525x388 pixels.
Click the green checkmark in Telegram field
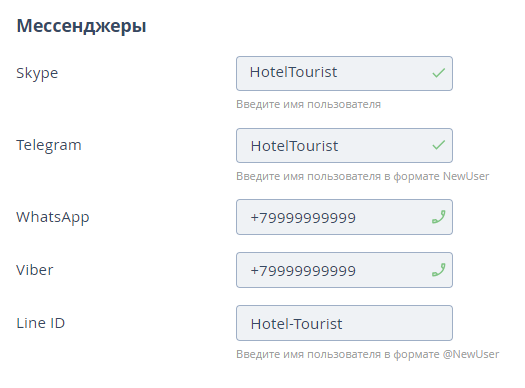438,145
